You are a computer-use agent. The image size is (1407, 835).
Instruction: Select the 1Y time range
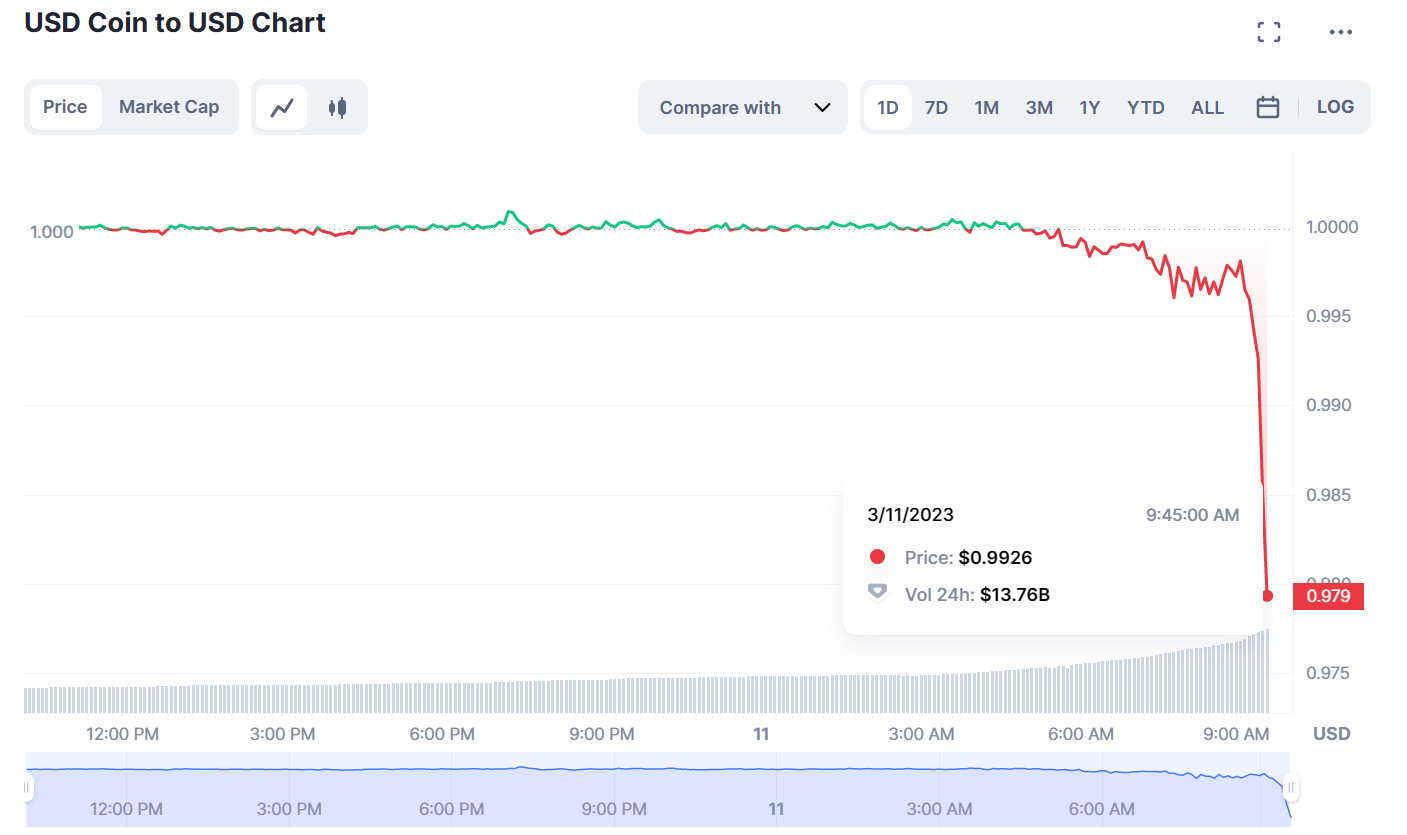pos(1089,107)
